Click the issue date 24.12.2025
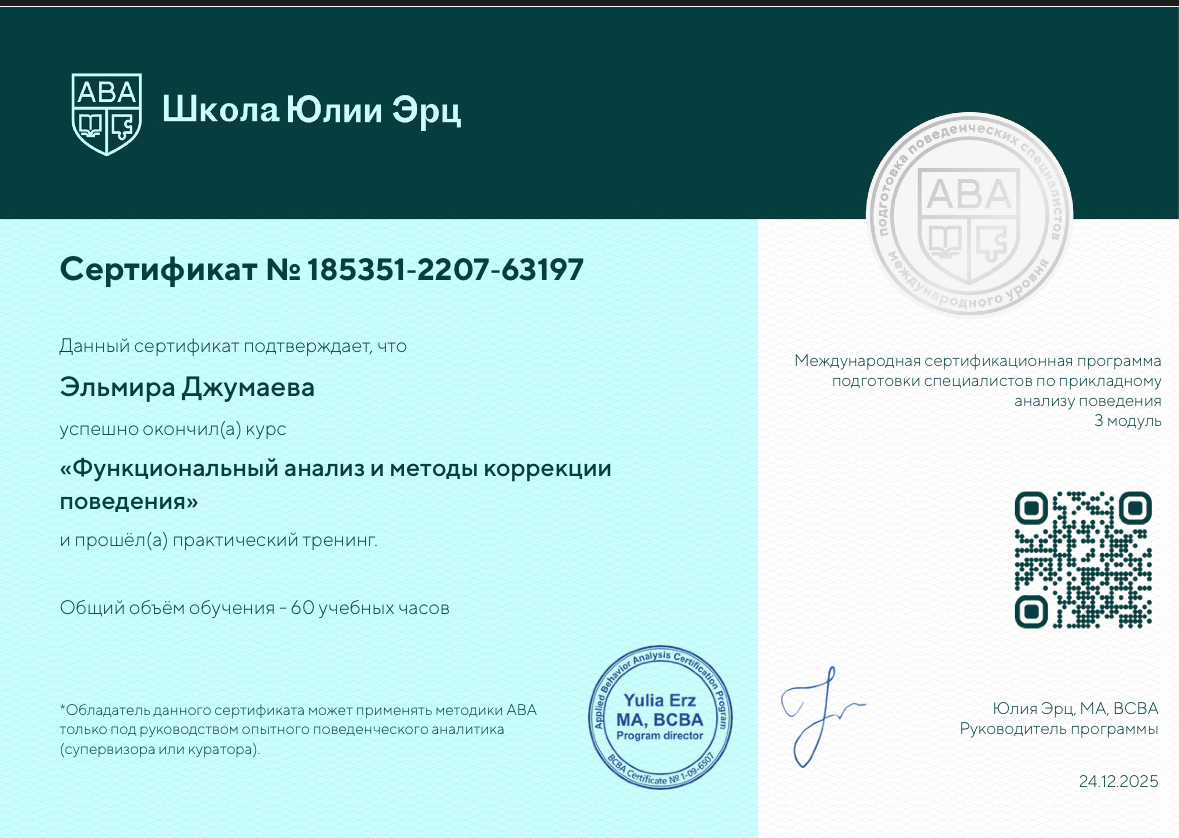1179x838 pixels. click(1118, 781)
